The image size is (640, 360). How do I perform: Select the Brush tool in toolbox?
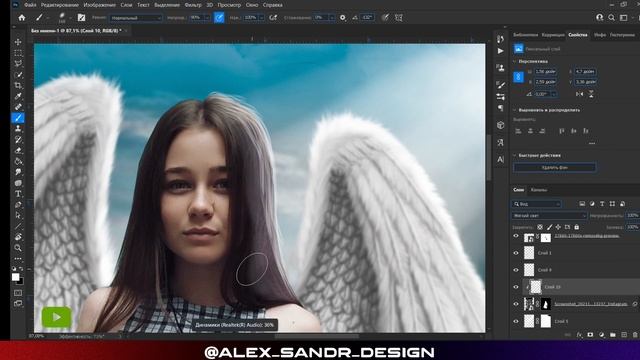point(18,118)
